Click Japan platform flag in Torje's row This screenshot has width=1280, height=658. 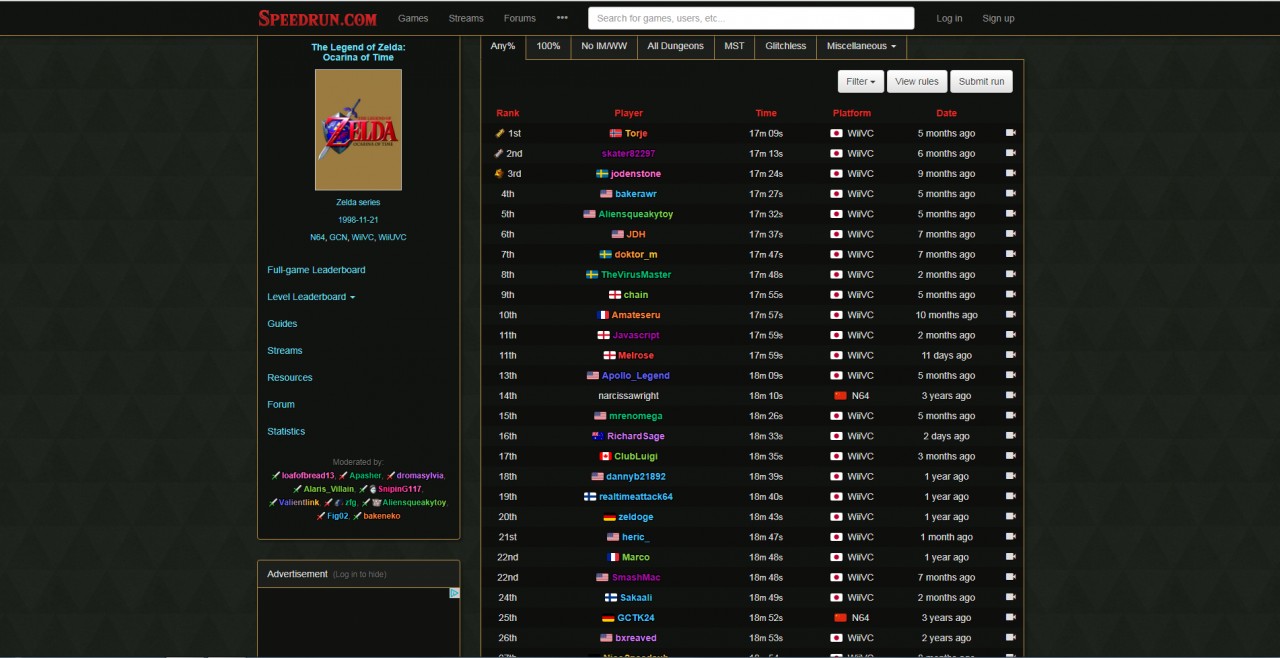coord(836,133)
